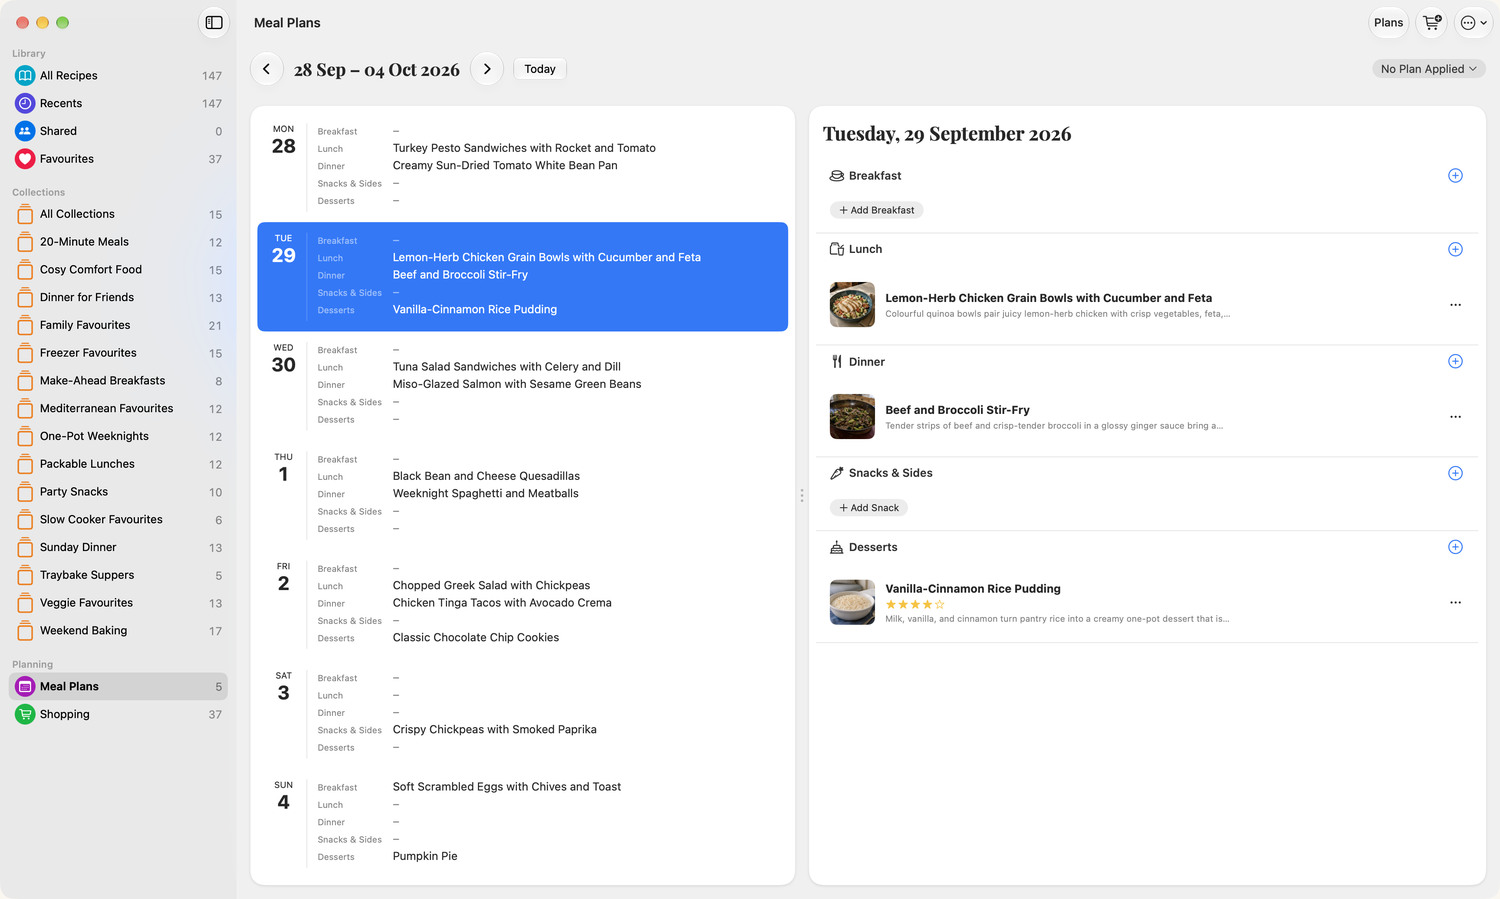
Task: Toggle the sidebar visibility icon
Action: tap(214, 22)
